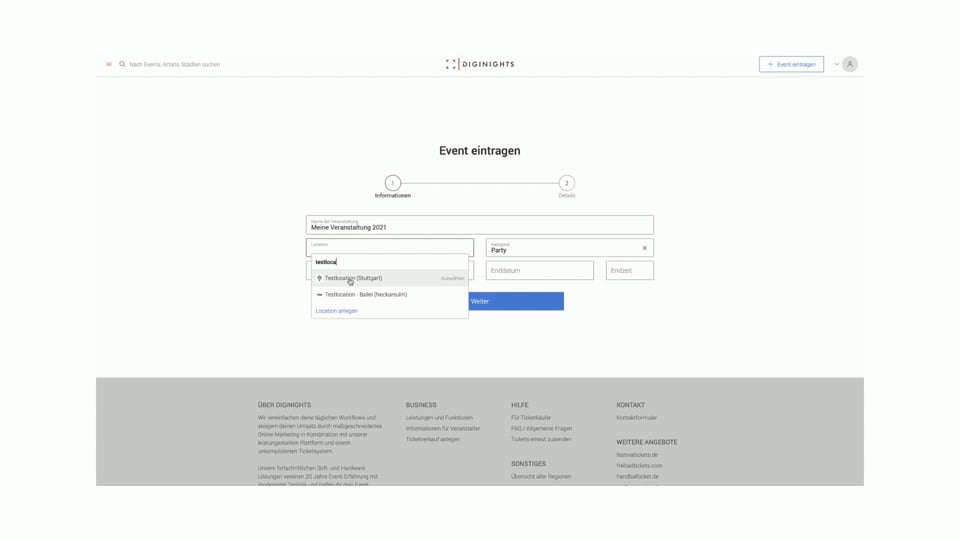960x540 pixels.
Task: Click the 'Event eintragen' header button
Action: coord(791,64)
